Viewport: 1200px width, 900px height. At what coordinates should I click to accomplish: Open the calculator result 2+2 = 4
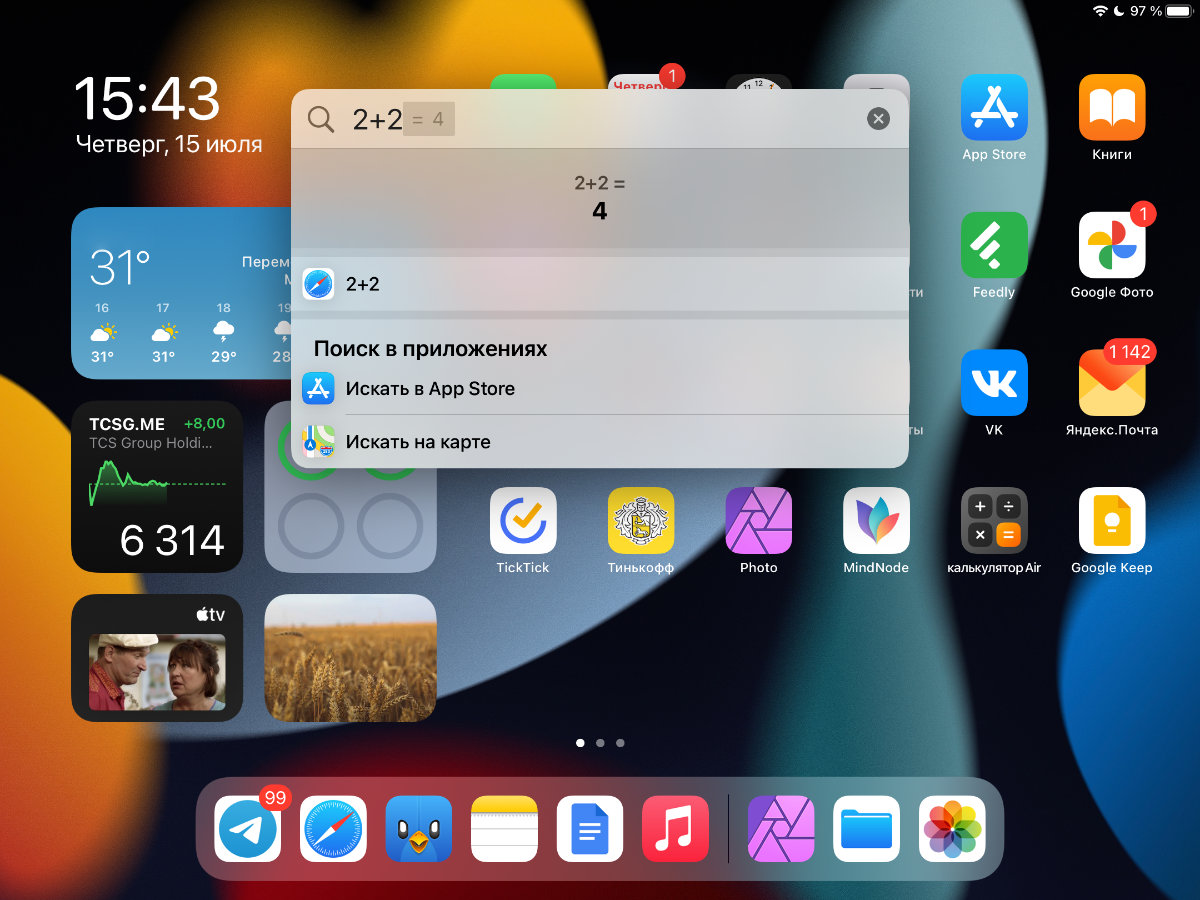point(600,198)
